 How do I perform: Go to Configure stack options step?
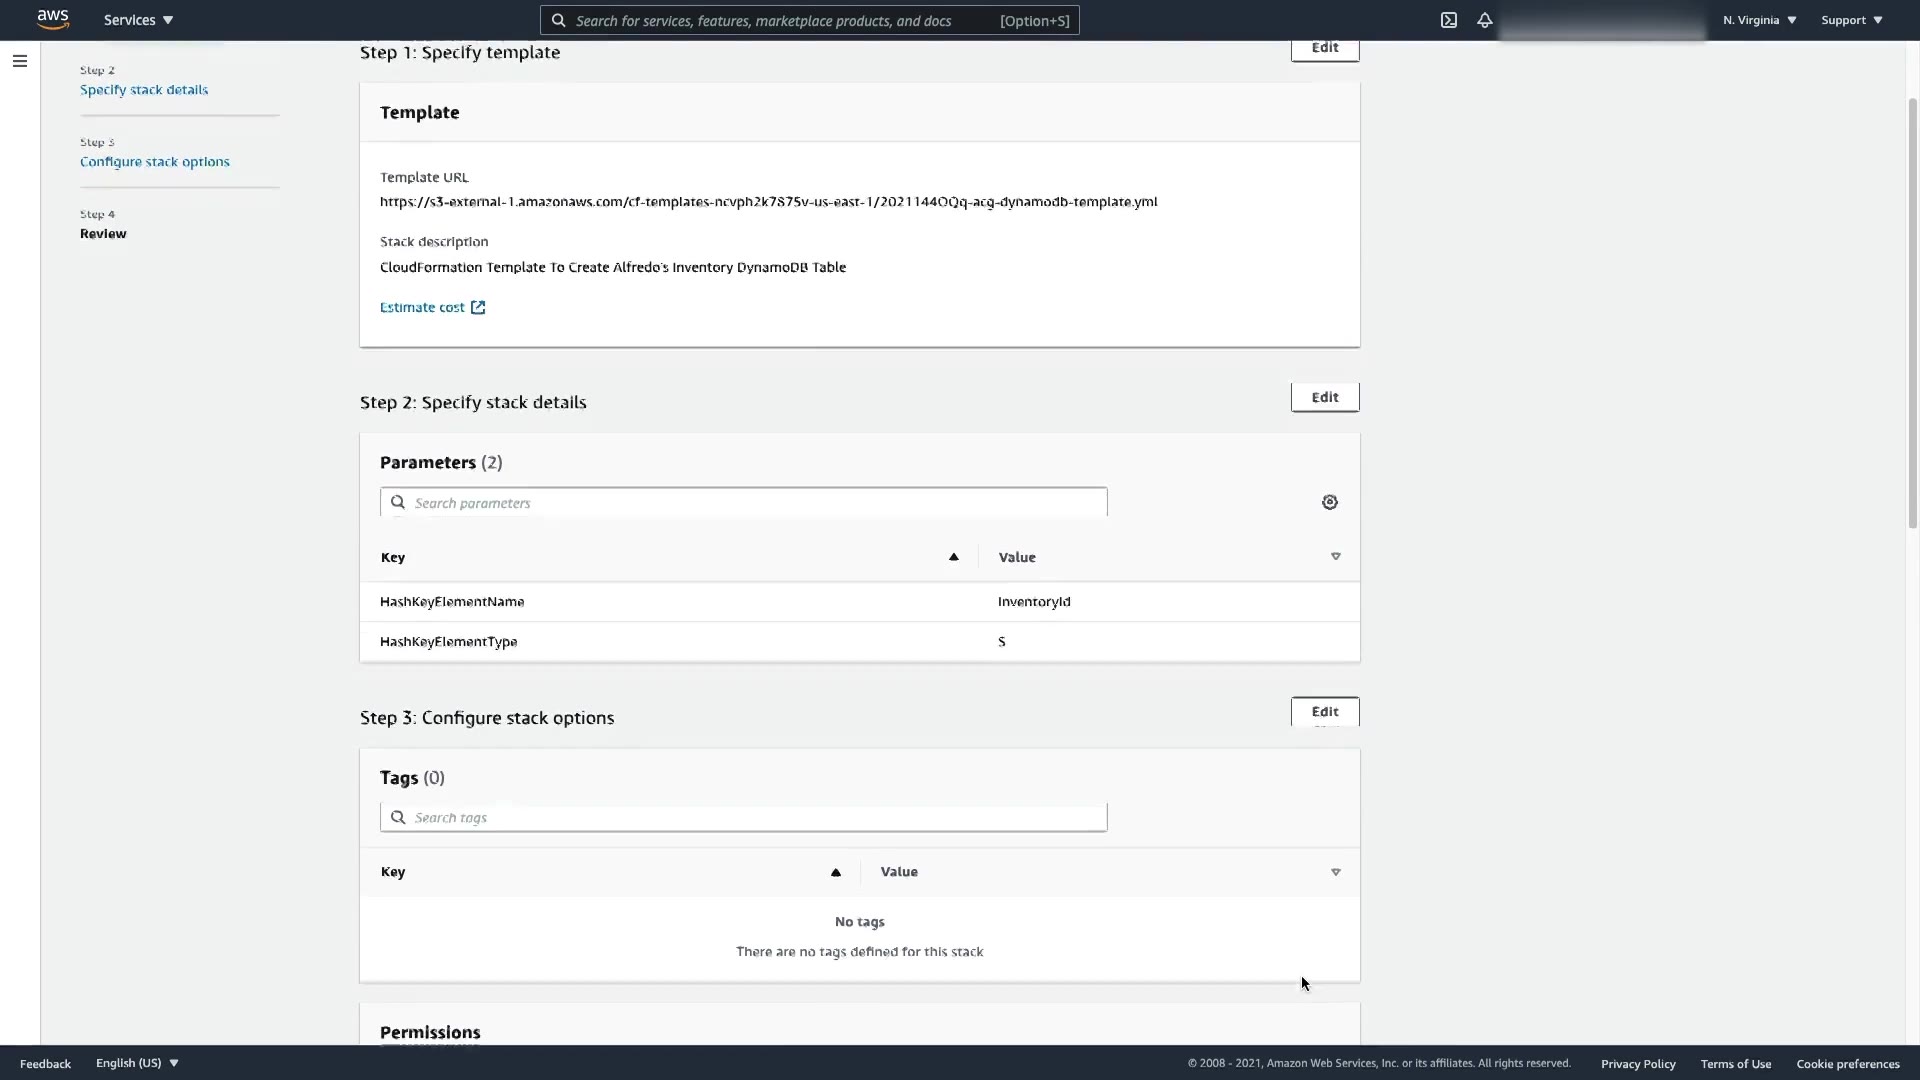coord(155,162)
